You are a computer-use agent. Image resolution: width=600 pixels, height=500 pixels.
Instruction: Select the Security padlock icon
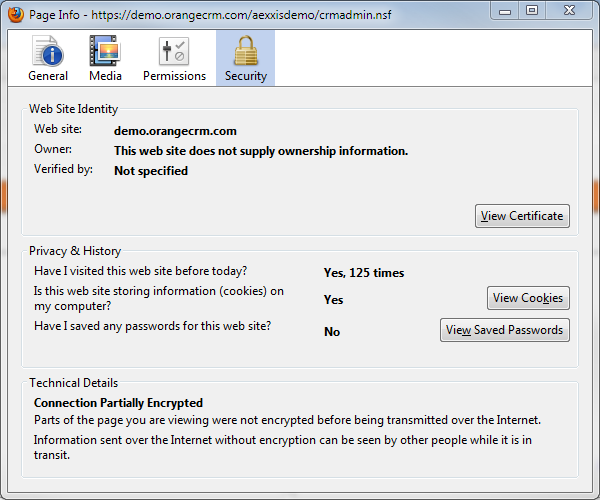(245, 51)
